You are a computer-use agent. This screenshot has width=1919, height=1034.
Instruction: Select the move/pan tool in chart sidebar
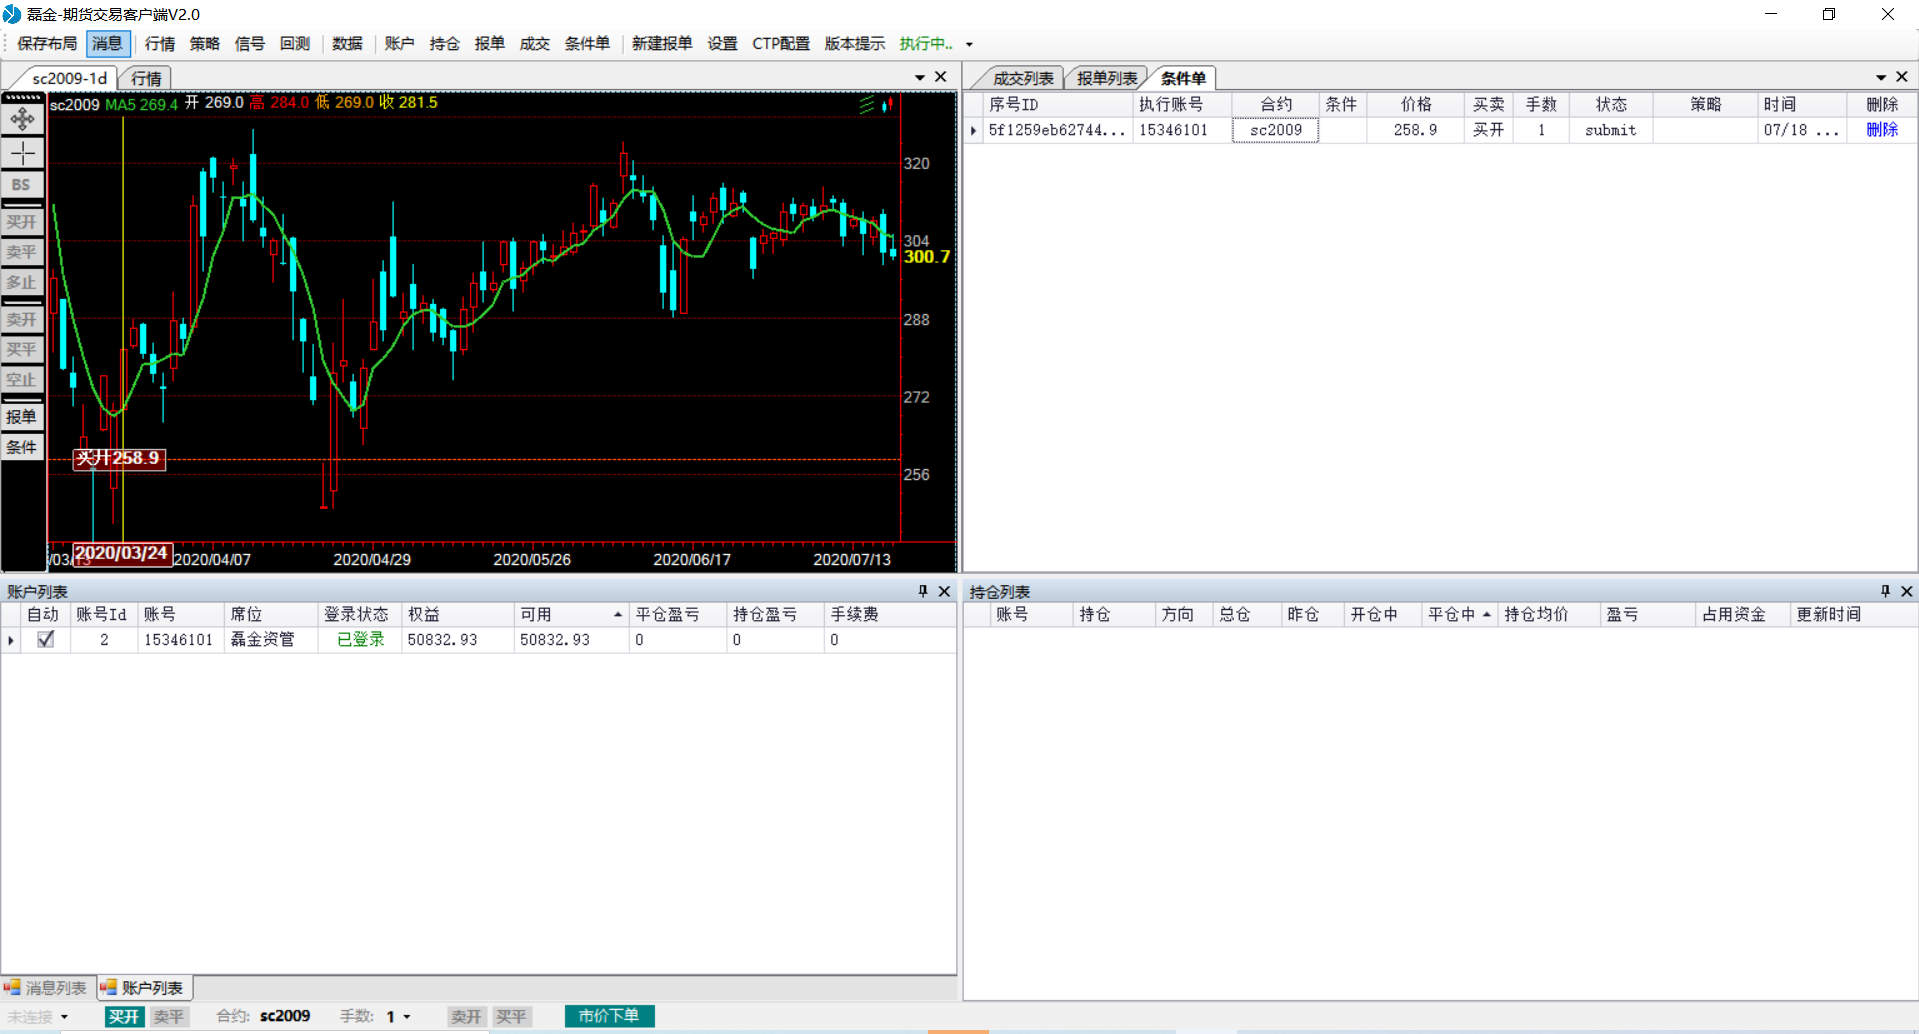click(22, 119)
